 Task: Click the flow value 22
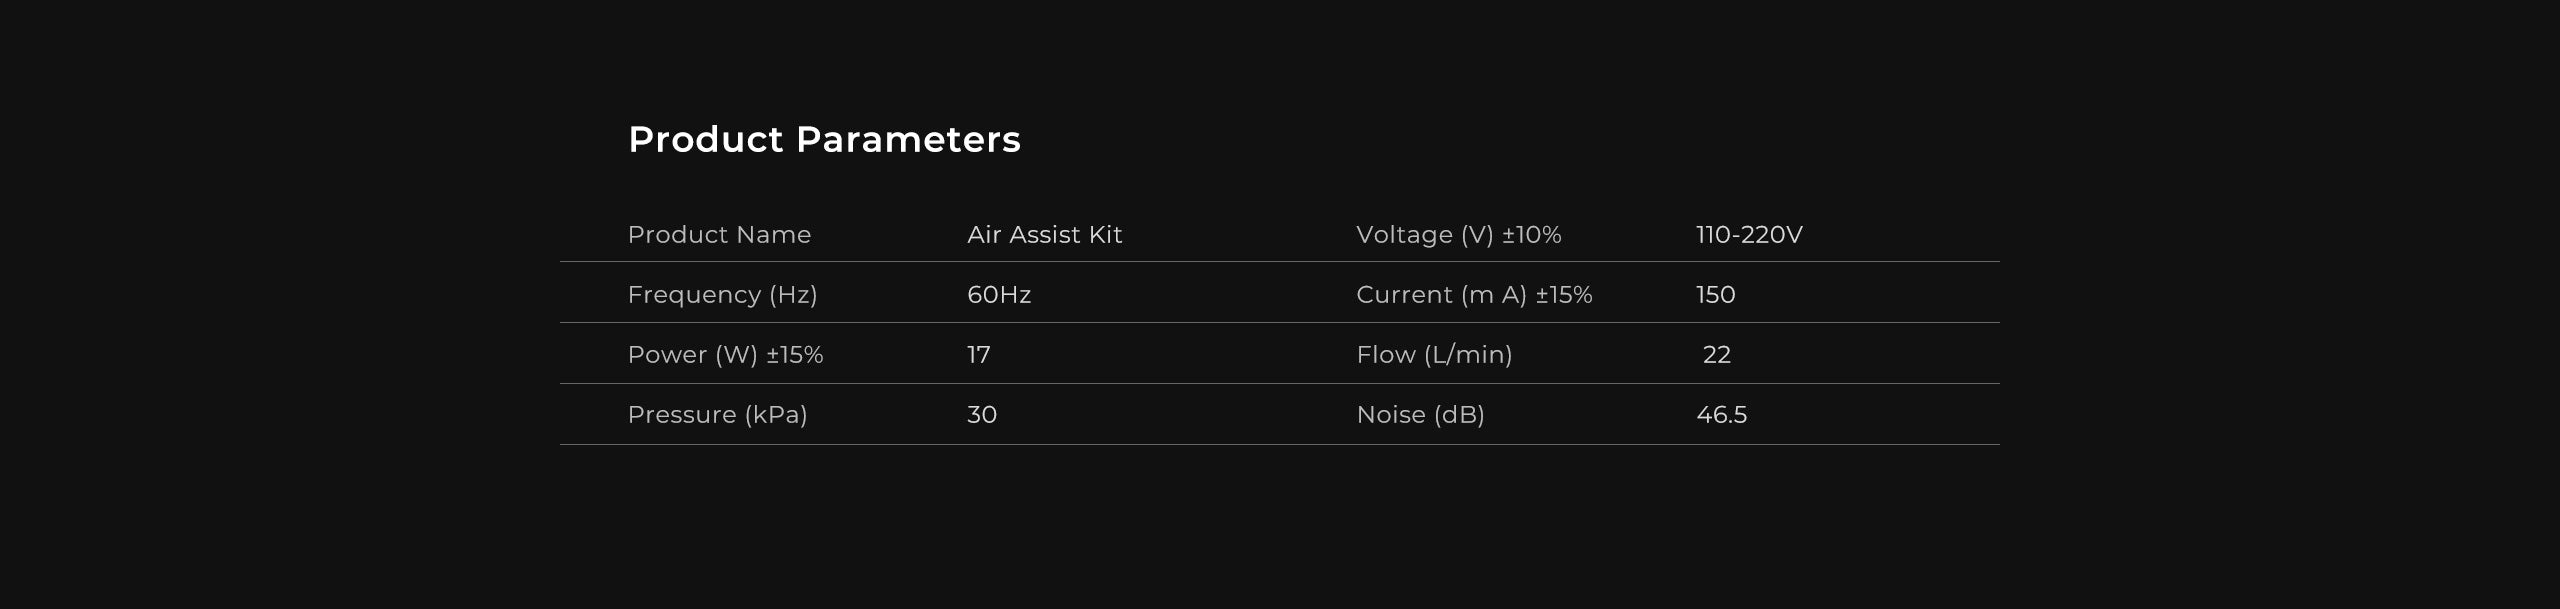1717,355
